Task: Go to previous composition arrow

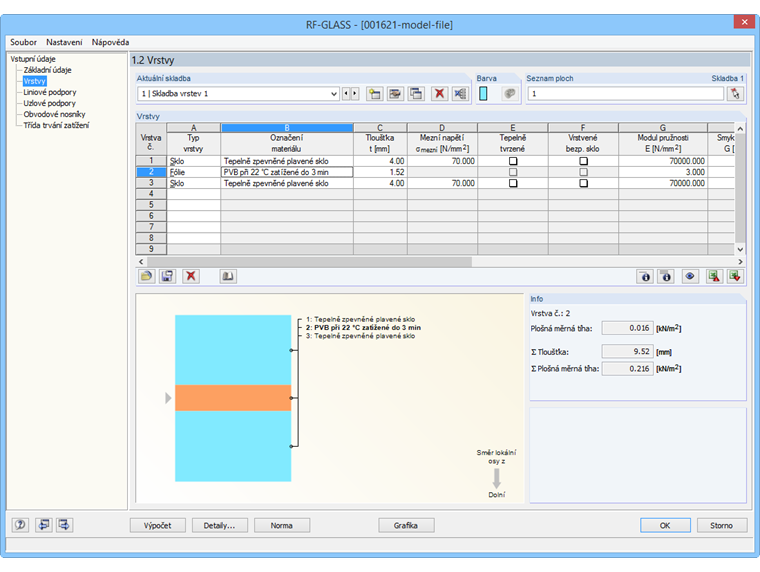Action: tap(346, 94)
